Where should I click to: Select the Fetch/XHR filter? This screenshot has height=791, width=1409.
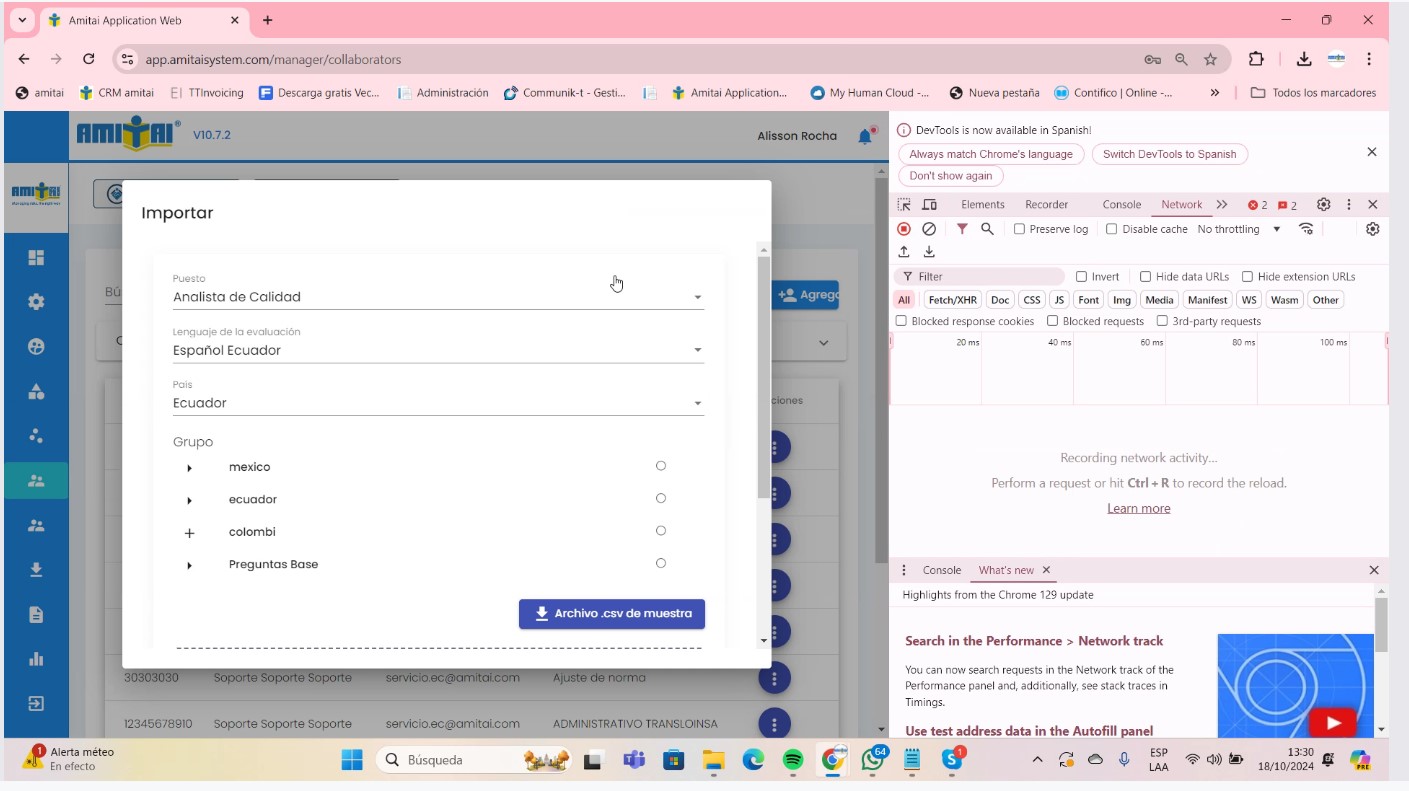pyautogui.click(x=952, y=300)
